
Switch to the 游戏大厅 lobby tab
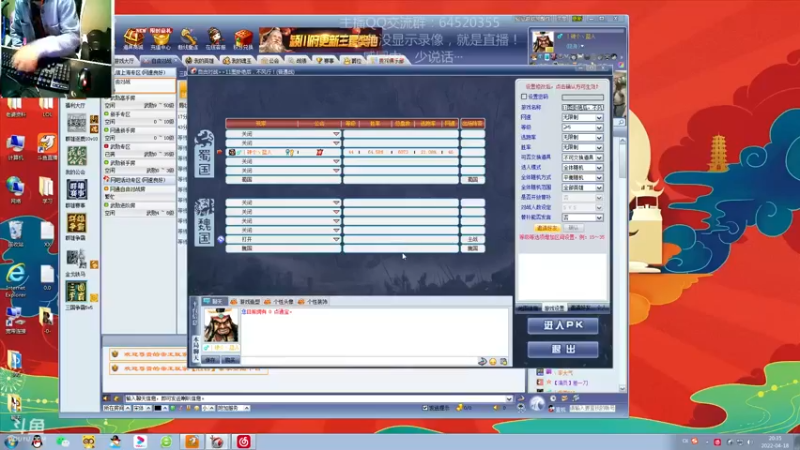[x=124, y=61]
